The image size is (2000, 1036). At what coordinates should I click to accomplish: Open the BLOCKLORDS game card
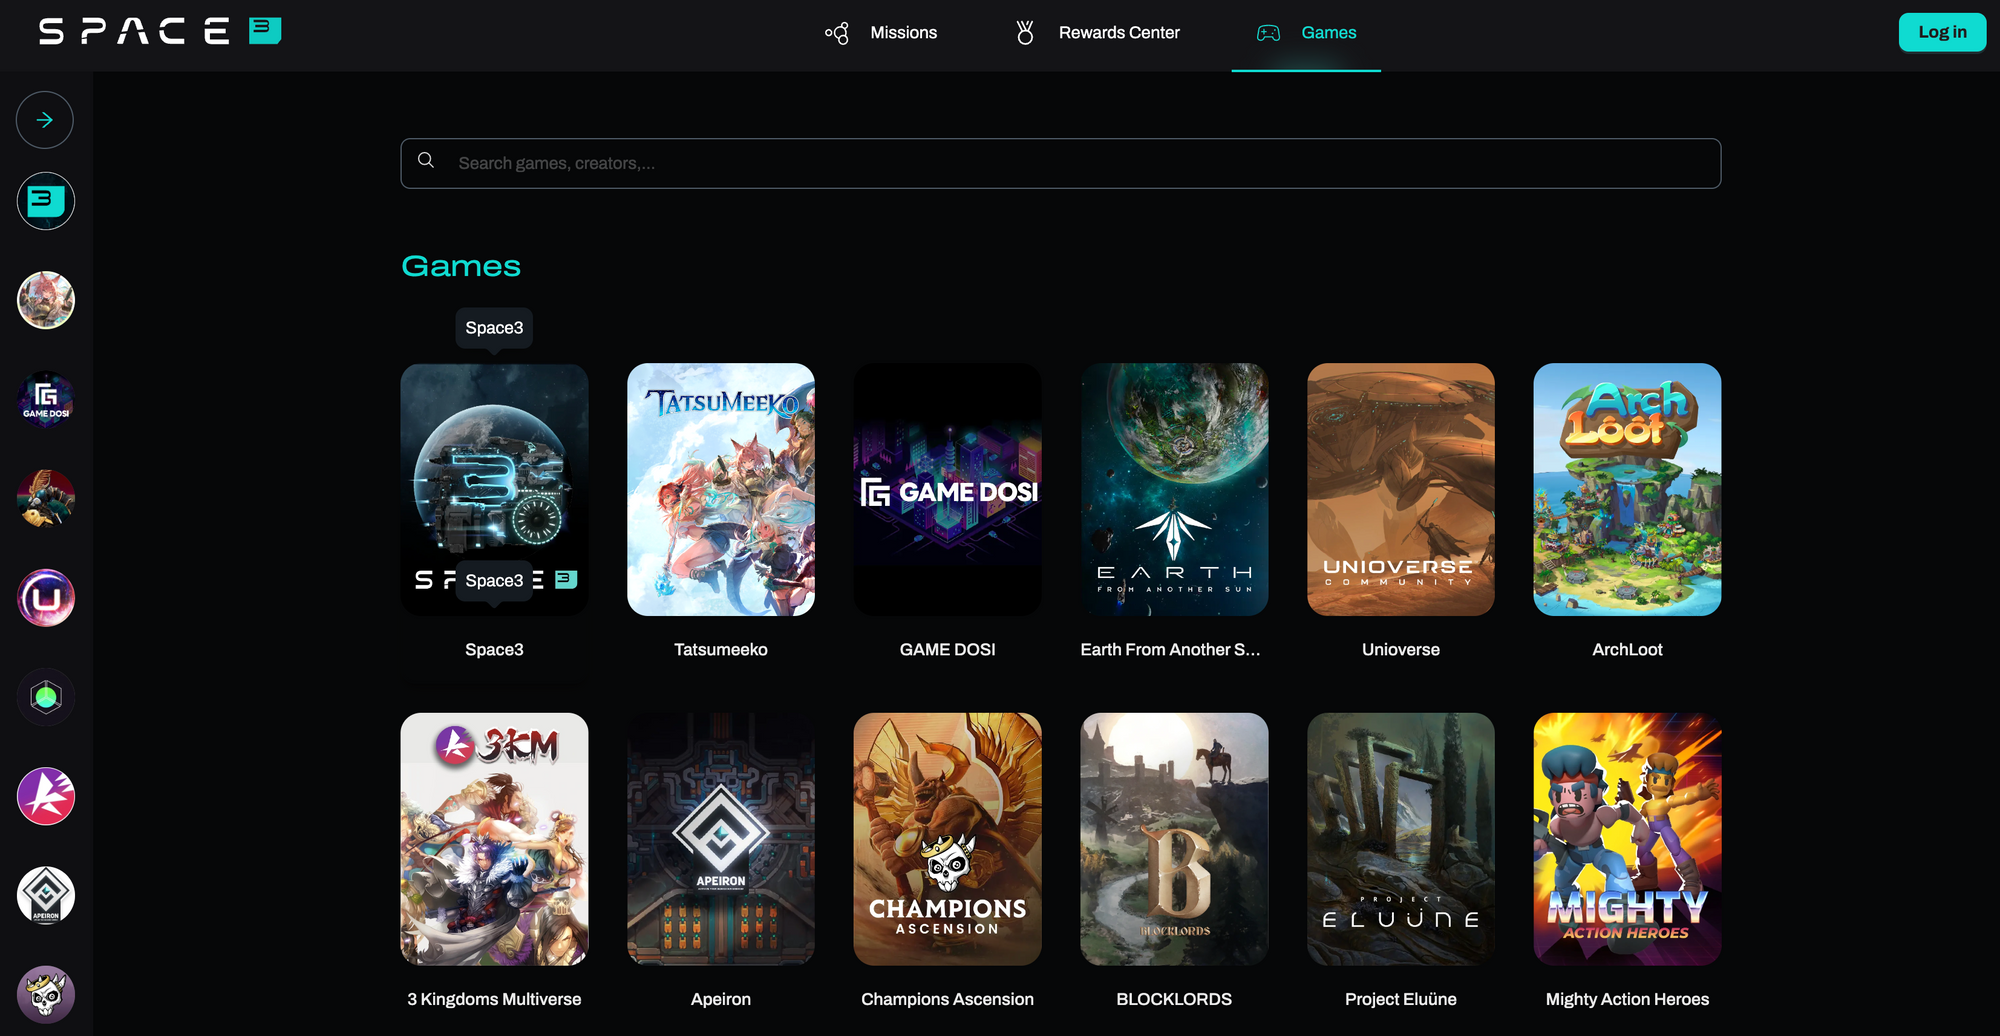[1174, 839]
